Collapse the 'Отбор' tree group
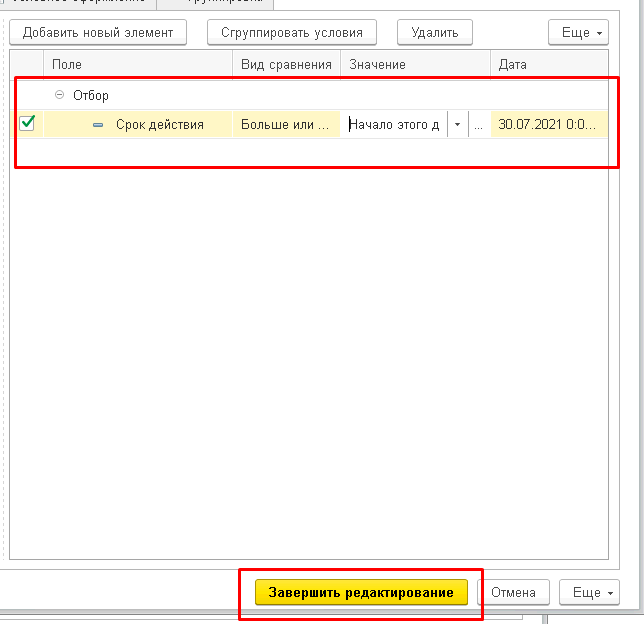Viewport: 644px width, 624px height. pos(60,95)
